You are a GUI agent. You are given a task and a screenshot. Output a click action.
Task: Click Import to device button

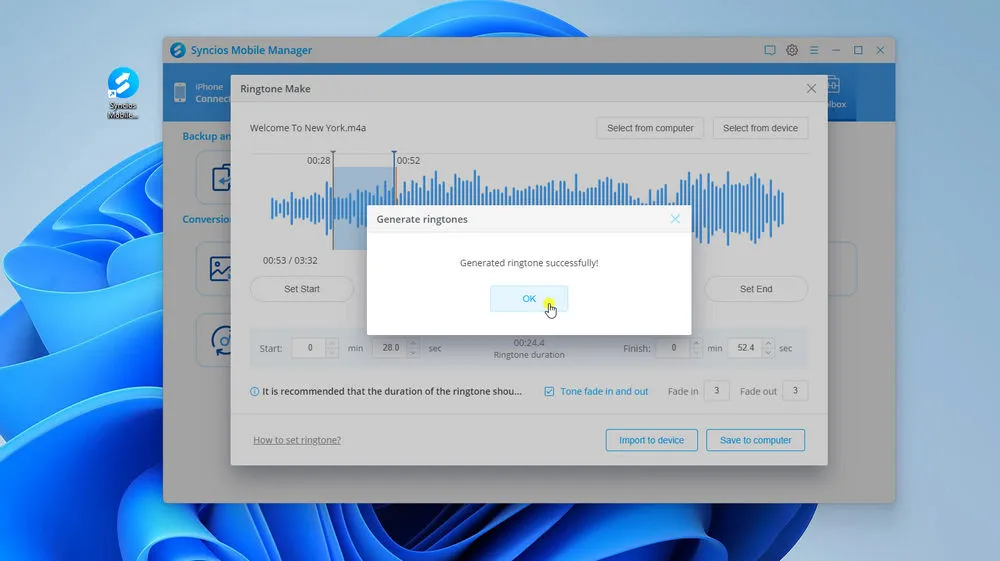[651, 440]
